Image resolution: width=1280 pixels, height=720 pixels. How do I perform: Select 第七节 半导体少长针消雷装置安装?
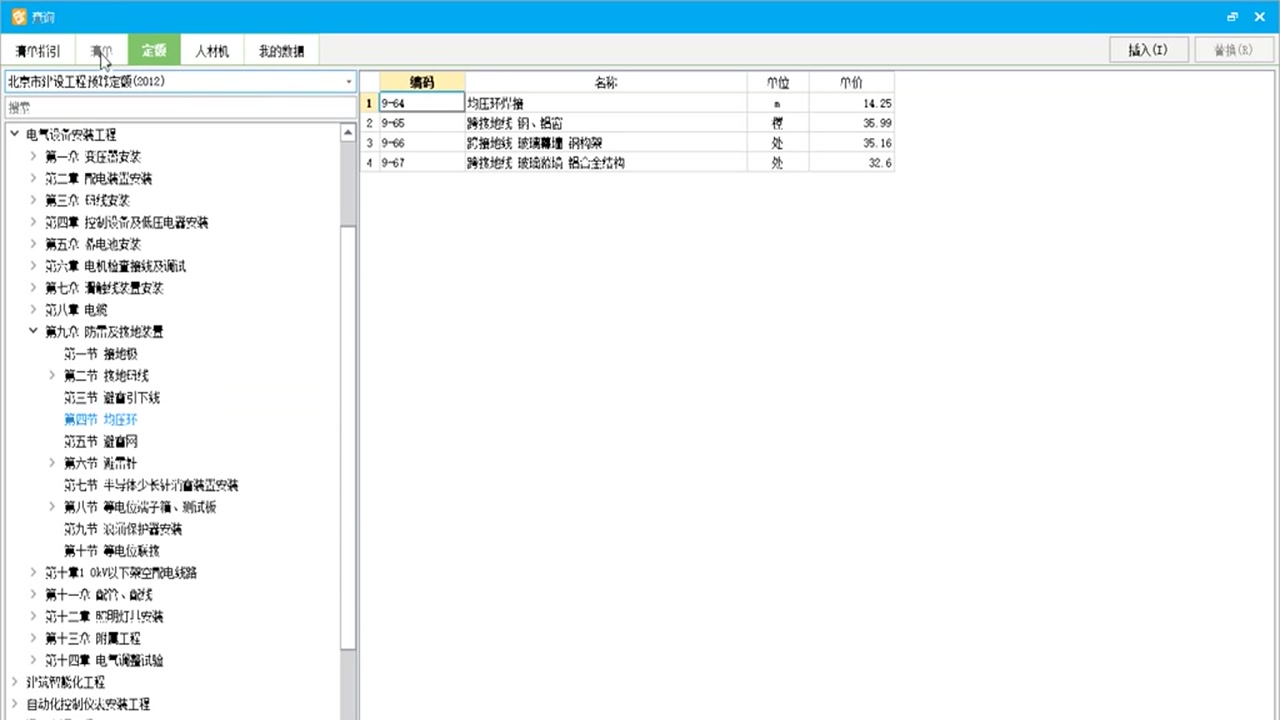151,485
